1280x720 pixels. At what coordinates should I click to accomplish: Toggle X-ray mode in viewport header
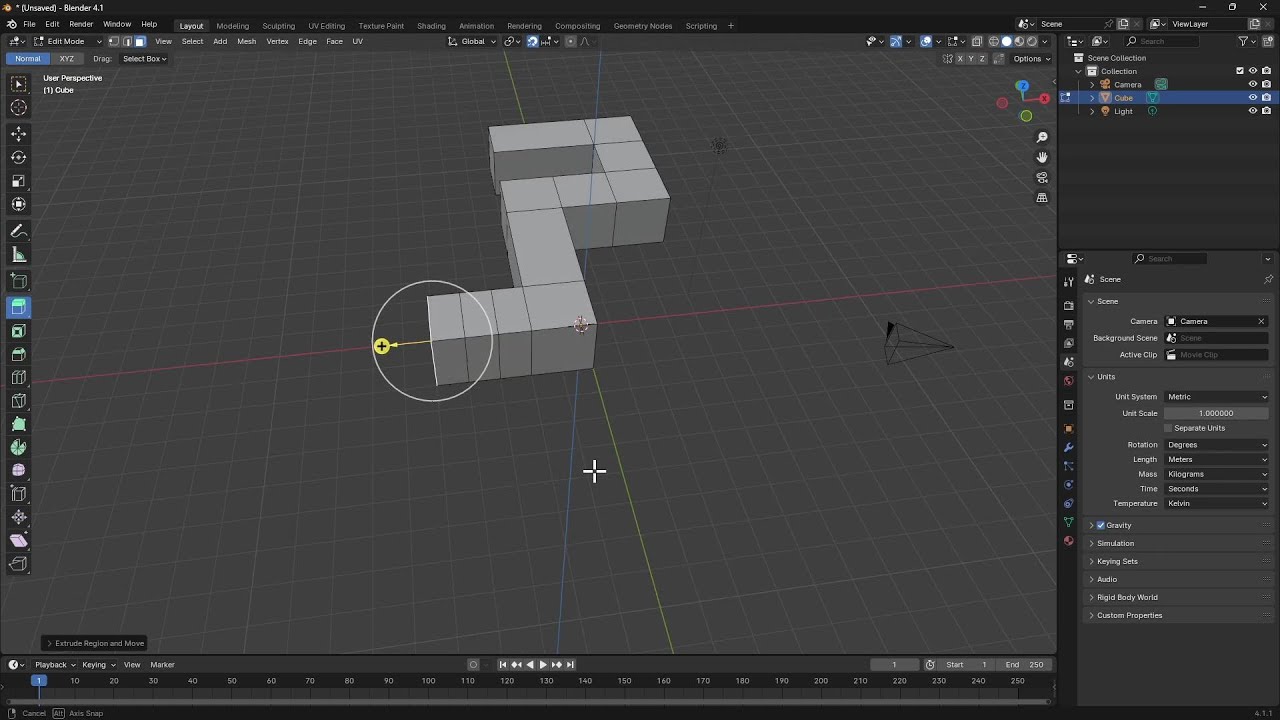pyautogui.click(x=977, y=41)
